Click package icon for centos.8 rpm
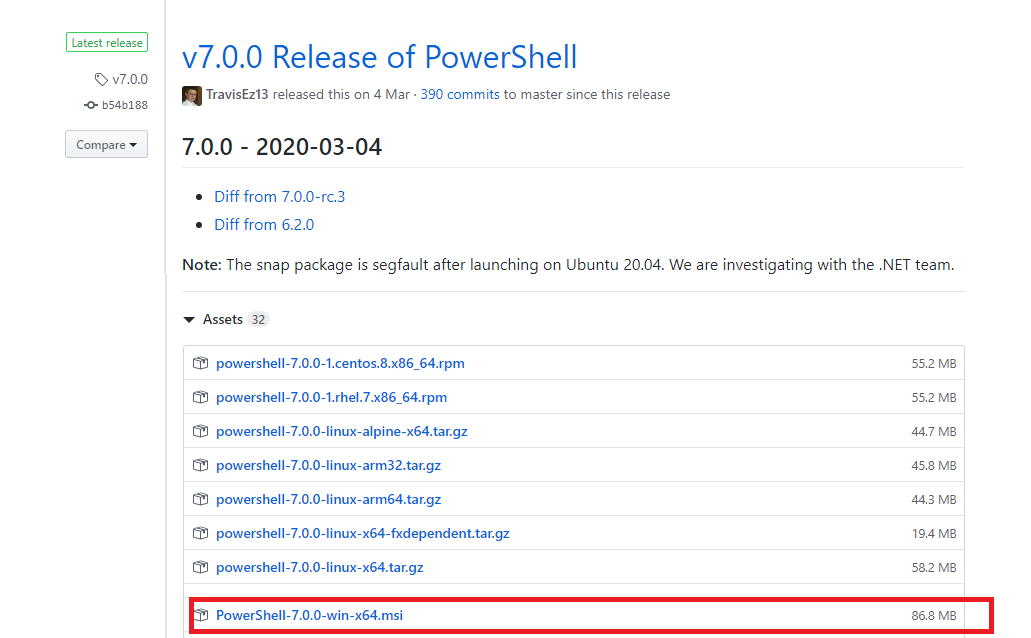This screenshot has height=638, width=1031. pos(200,363)
